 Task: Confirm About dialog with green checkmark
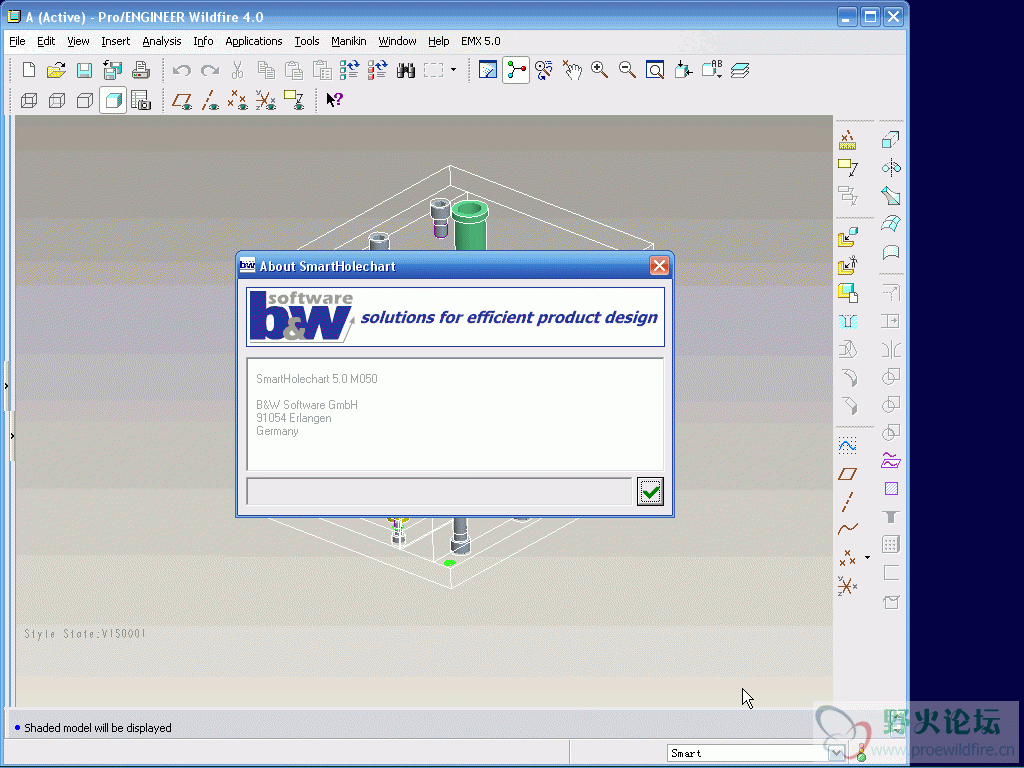650,492
